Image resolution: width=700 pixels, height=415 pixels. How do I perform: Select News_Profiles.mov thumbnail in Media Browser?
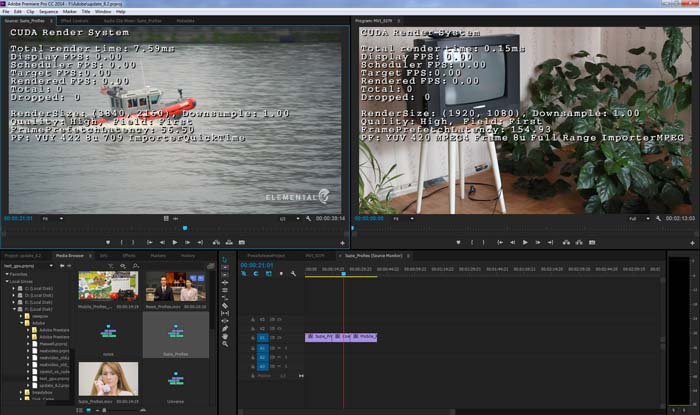[x=175, y=286]
